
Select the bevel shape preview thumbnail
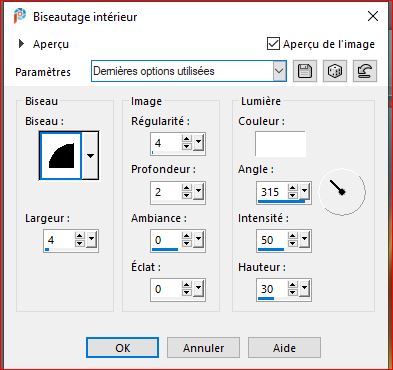pos(61,156)
